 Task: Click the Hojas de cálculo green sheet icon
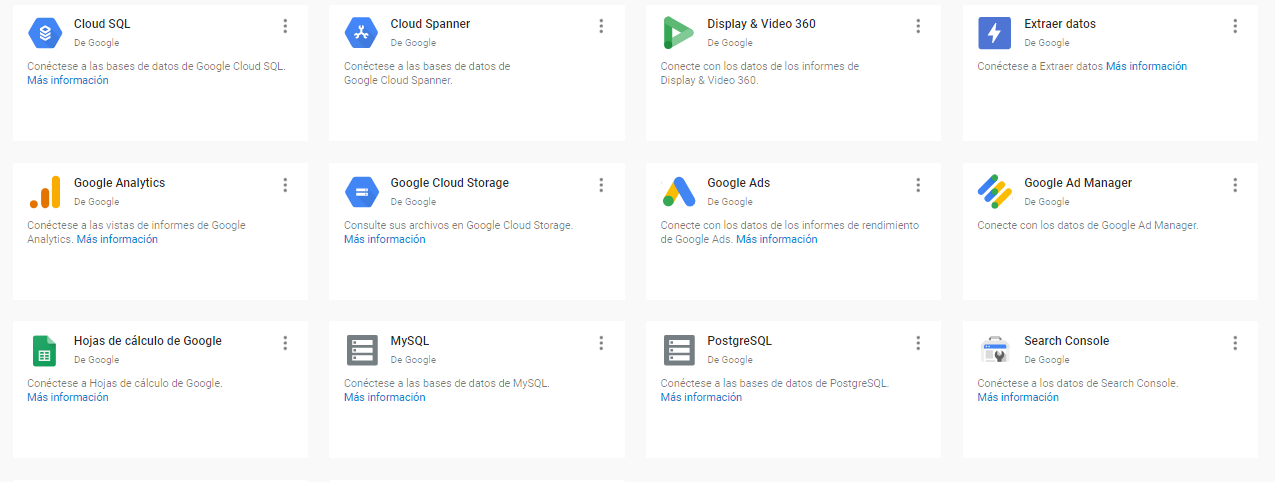tap(45, 350)
